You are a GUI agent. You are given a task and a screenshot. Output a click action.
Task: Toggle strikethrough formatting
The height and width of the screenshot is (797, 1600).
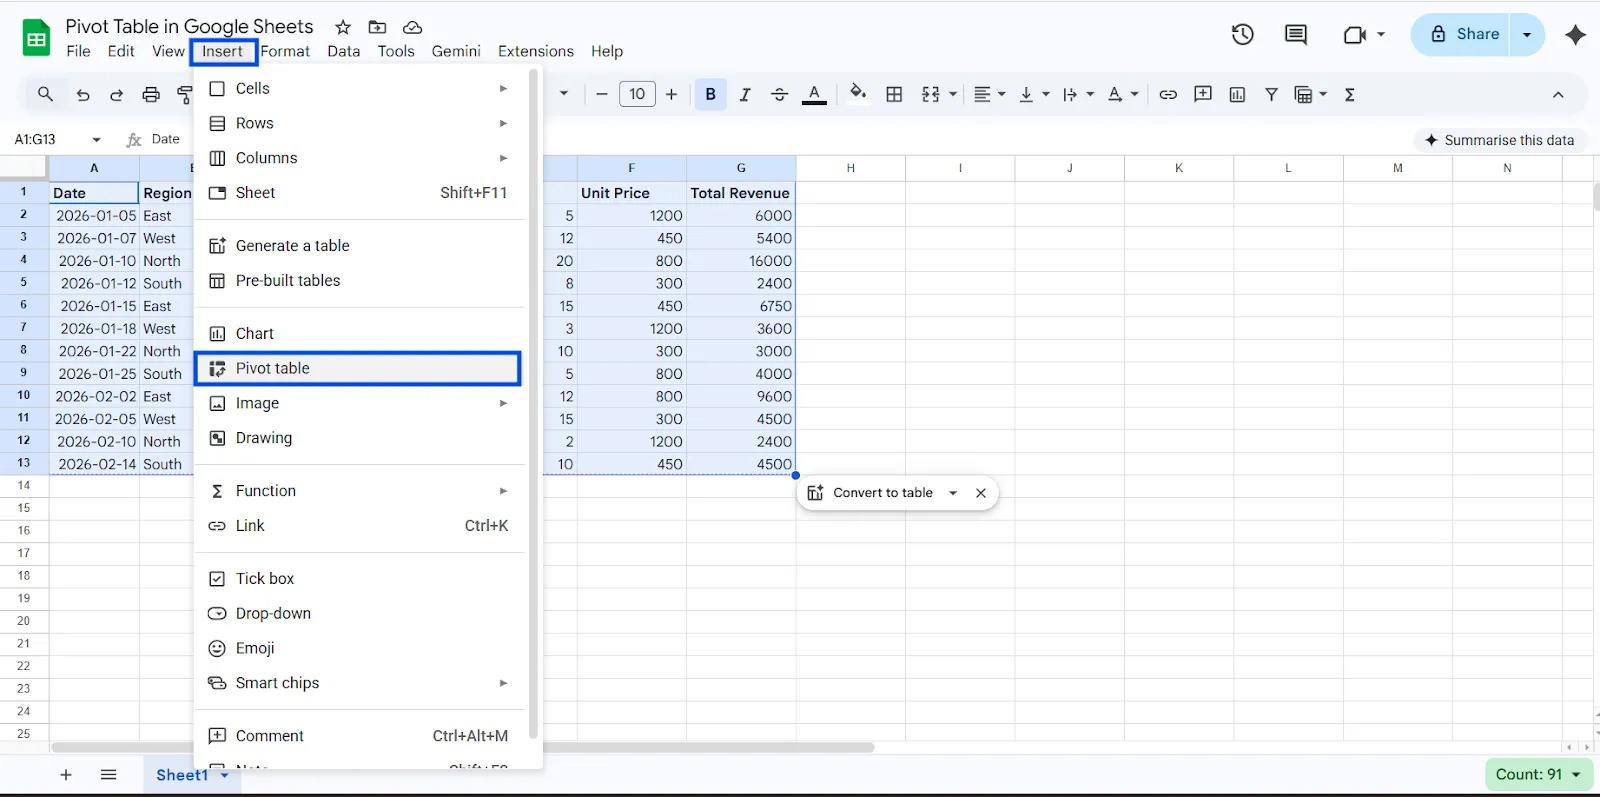pyautogui.click(x=779, y=94)
